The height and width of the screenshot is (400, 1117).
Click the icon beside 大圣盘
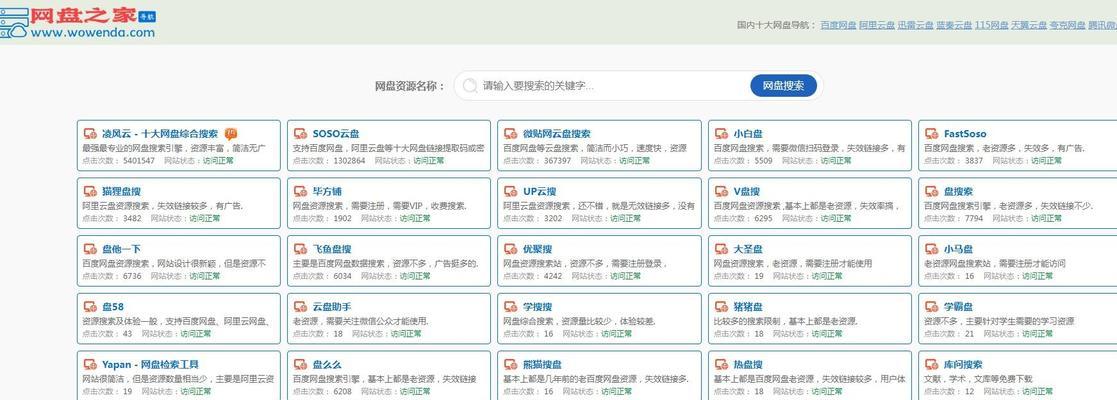pos(721,249)
